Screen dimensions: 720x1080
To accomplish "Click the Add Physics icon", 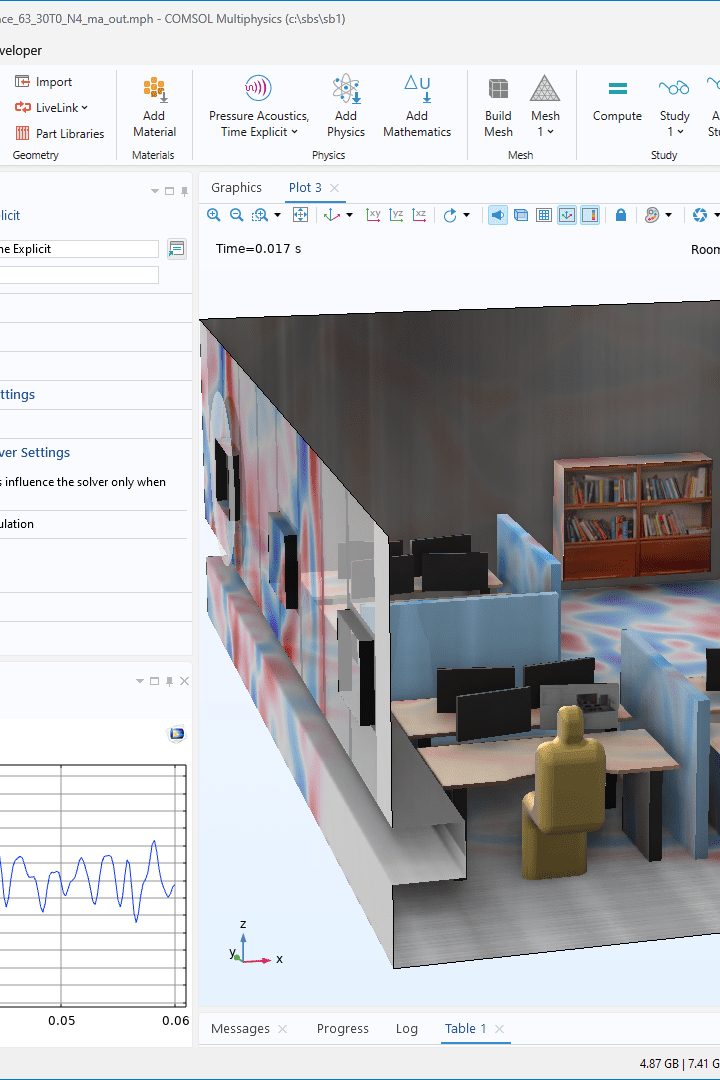I will coord(346,107).
